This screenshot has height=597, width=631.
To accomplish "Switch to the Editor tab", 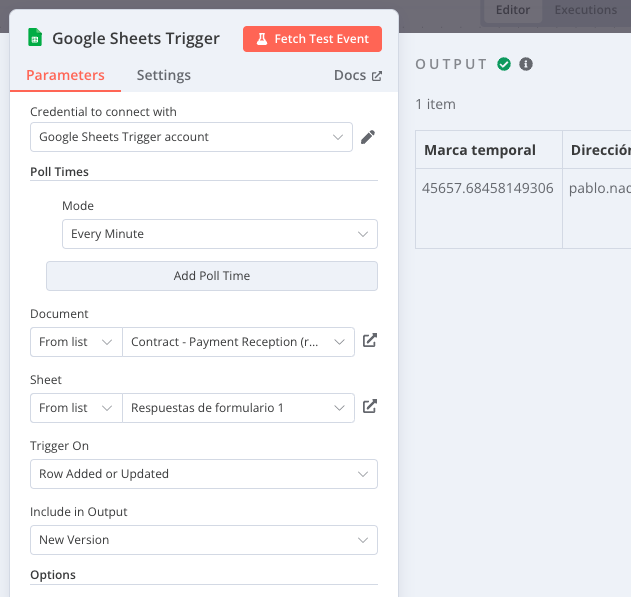I will [x=512, y=10].
